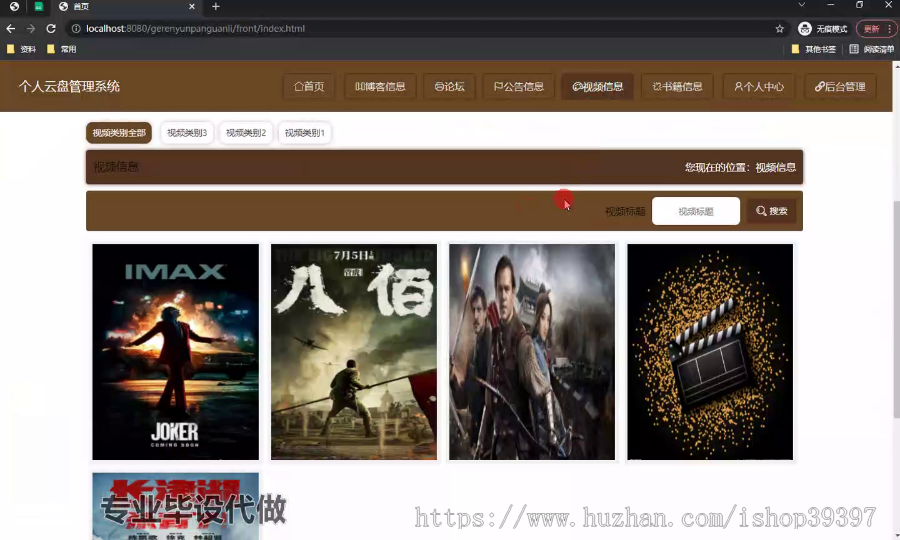Click the address bar URL
This screenshot has height=540, width=900.
[195, 29]
